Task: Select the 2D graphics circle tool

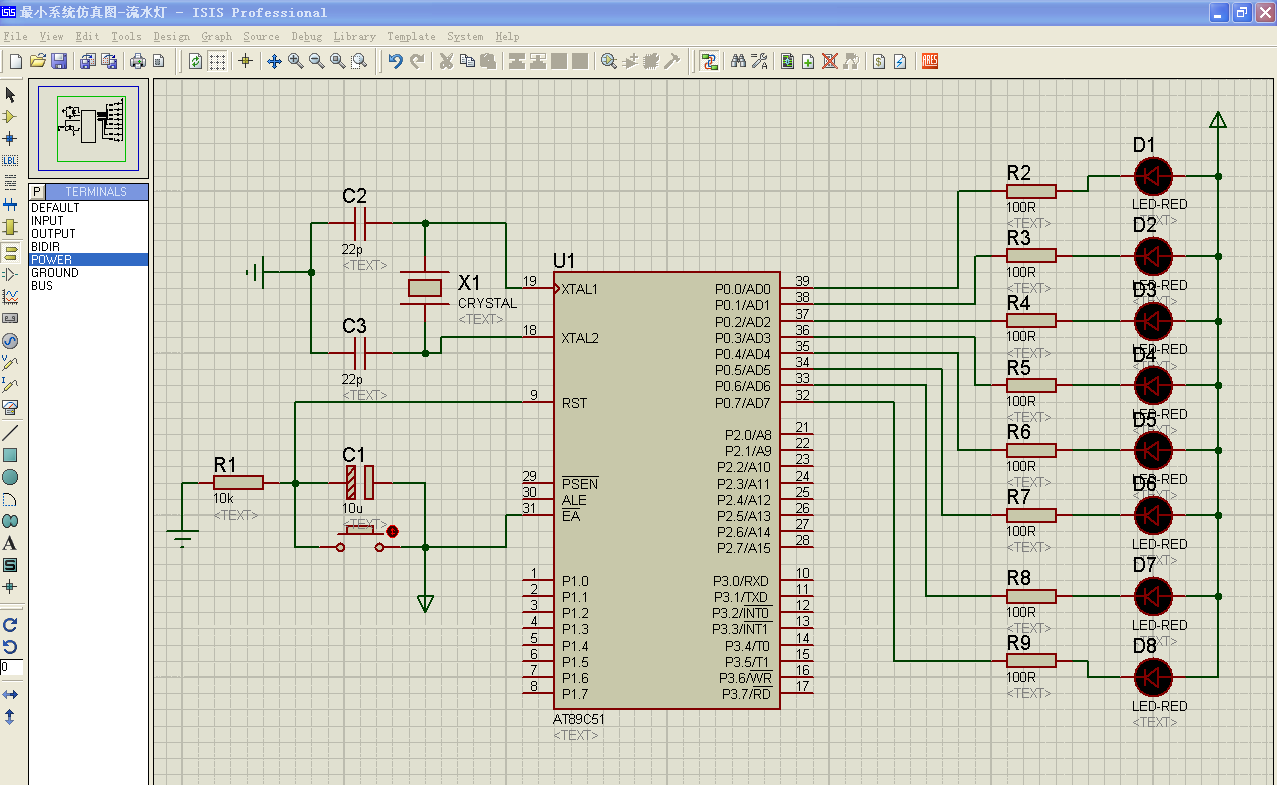Action: (x=10, y=477)
